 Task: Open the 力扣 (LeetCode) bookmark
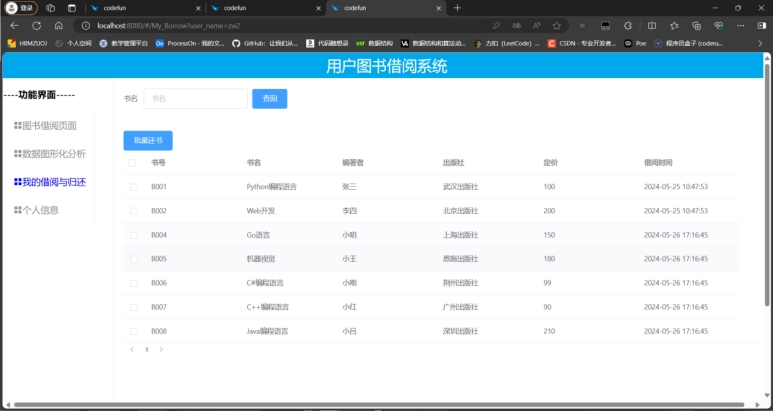tap(508, 43)
